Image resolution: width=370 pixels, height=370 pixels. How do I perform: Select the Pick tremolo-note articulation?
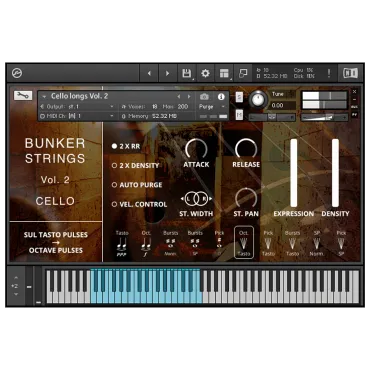point(219,243)
